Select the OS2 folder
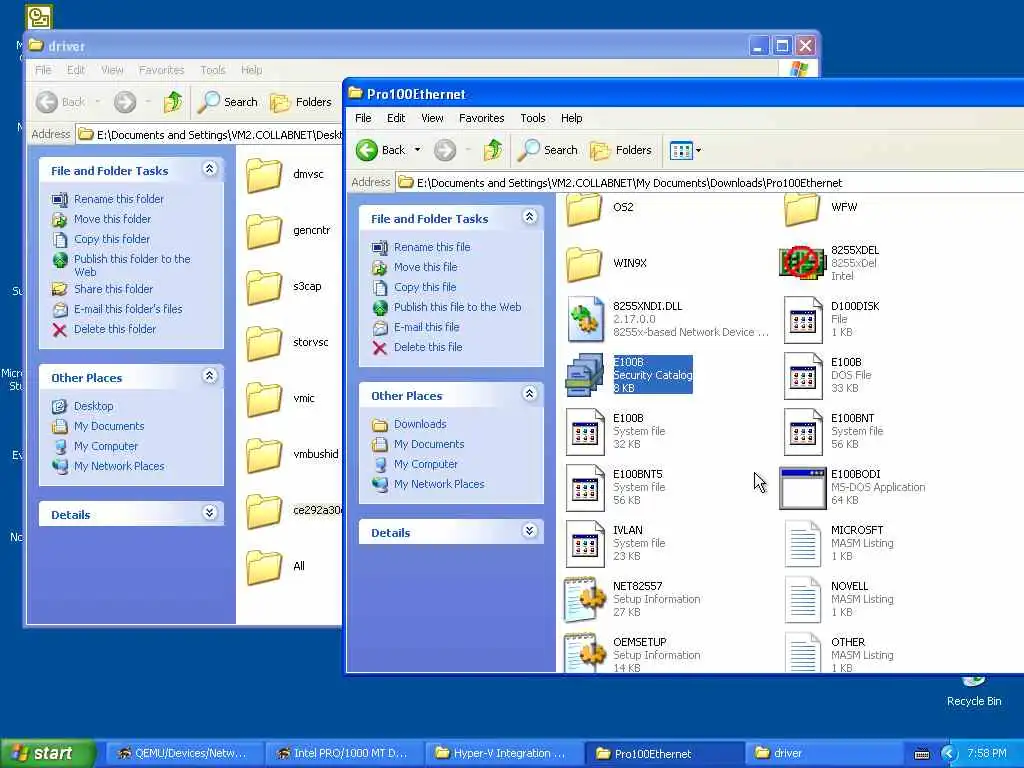Viewport: 1024px width, 768px height. [600, 208]
